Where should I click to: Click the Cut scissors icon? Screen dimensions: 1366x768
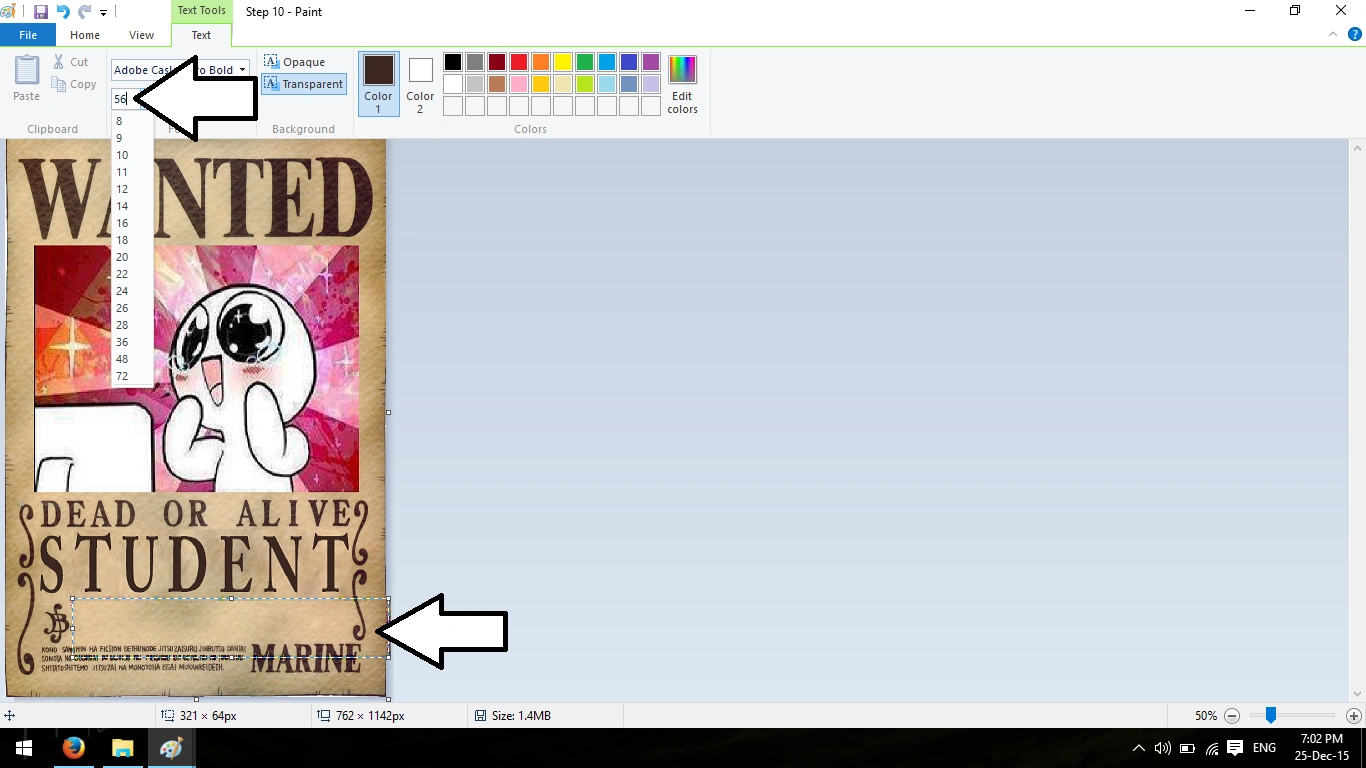coord(59,62)
